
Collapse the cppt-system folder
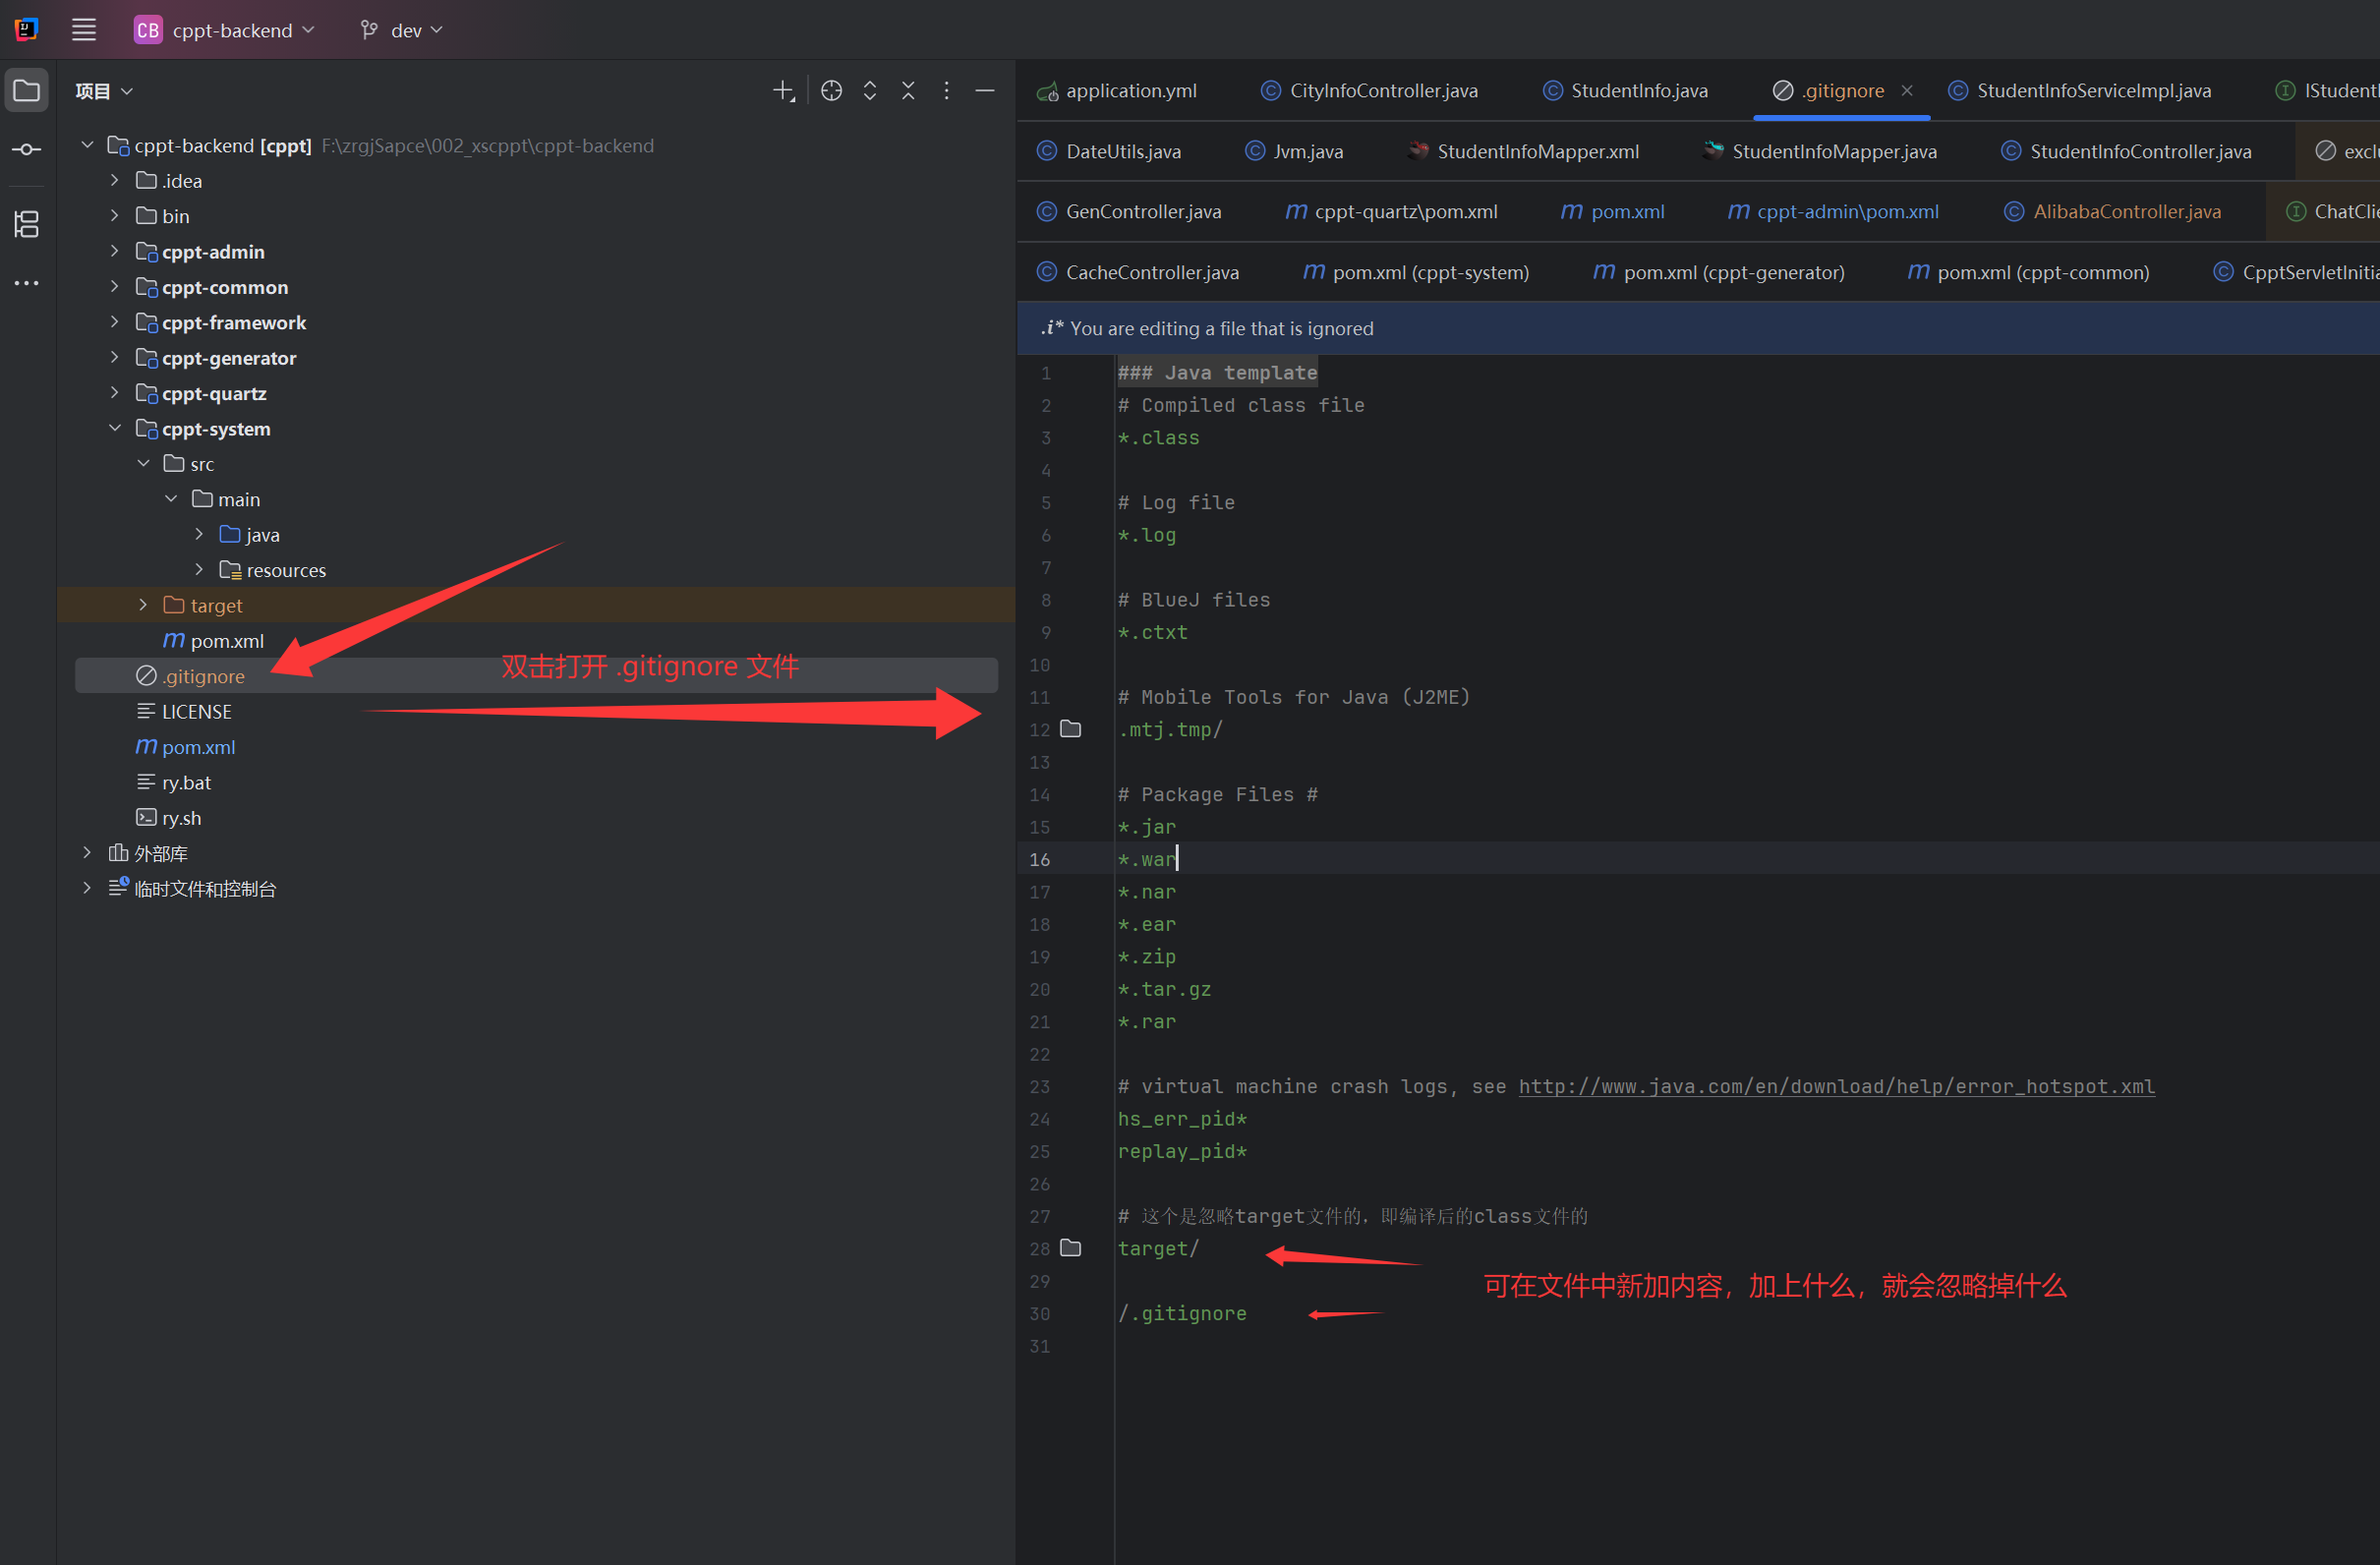click(x=116, y=428)
